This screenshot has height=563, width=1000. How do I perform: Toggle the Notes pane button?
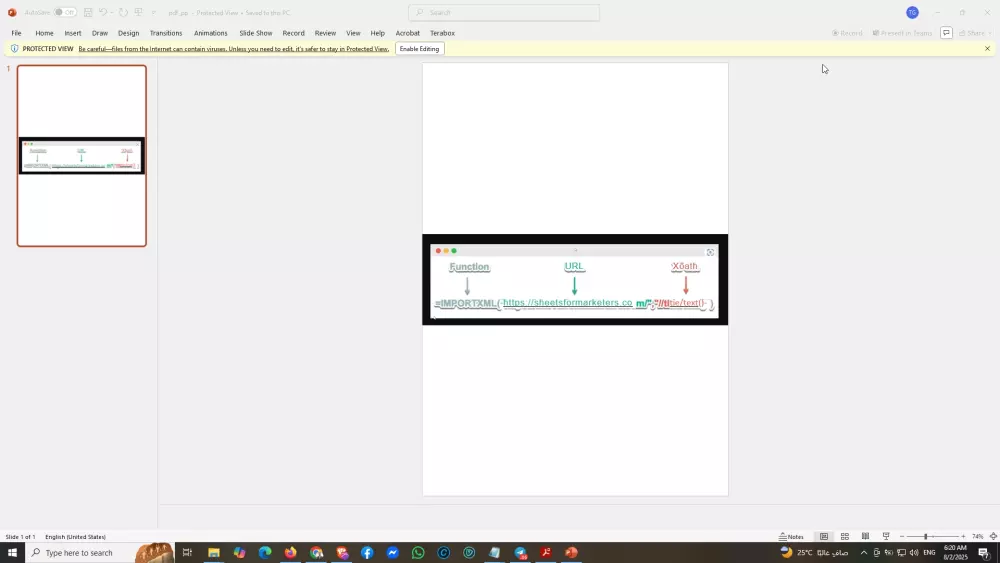click(x=791, y=537)
